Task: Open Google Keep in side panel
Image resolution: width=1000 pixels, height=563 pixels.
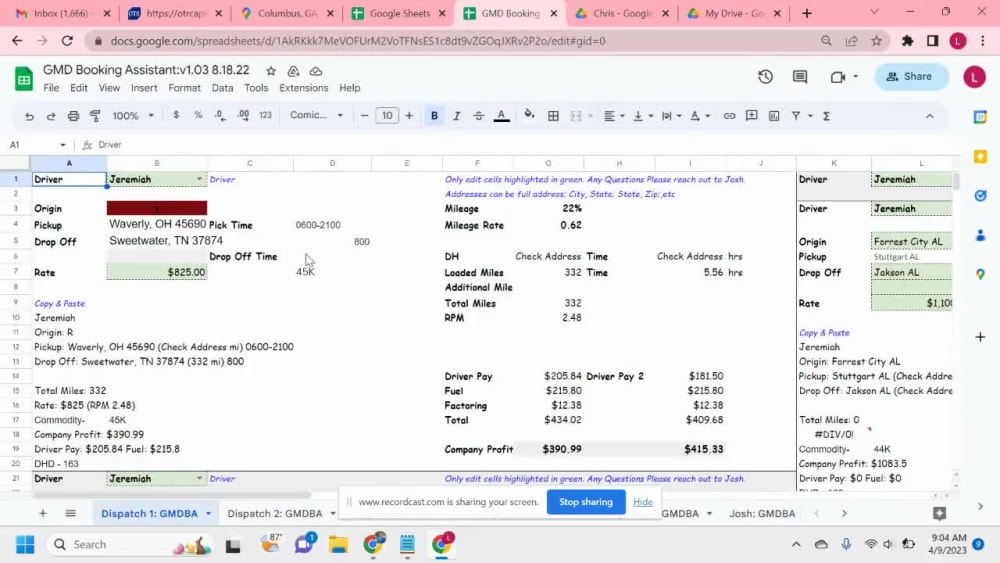Action: (980, 157)
